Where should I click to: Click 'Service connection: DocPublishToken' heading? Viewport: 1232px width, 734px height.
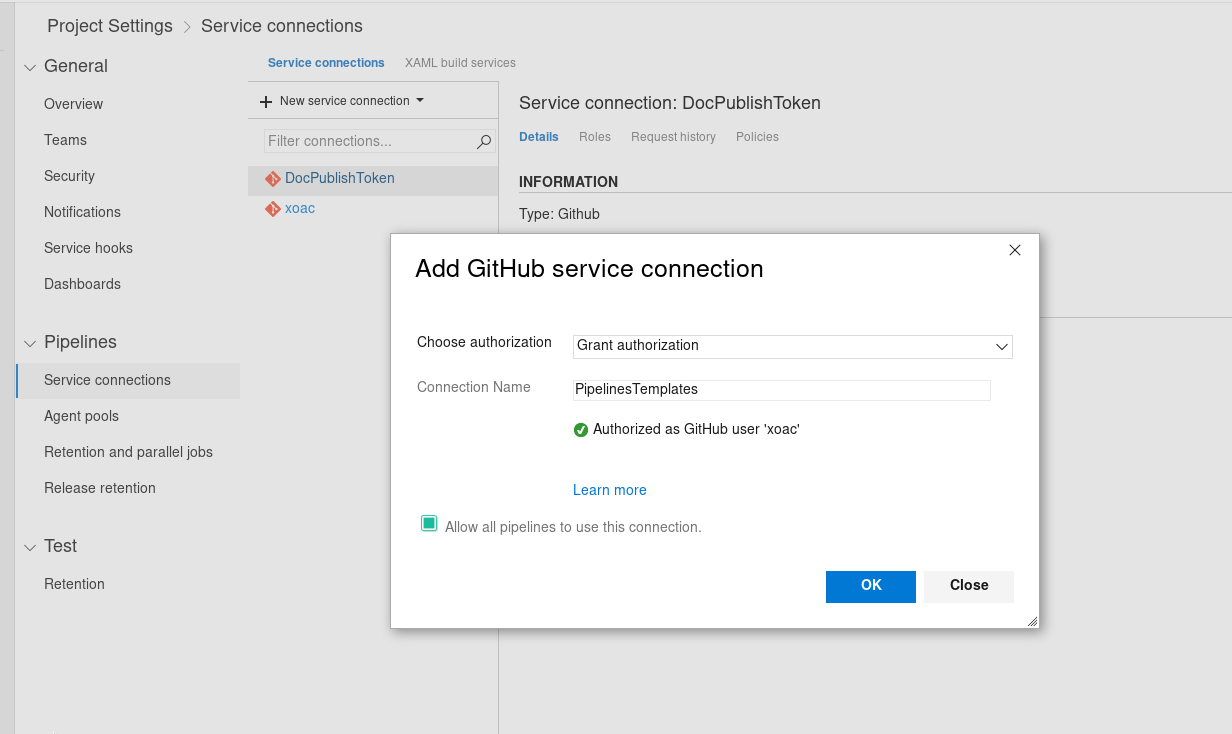[670, 103]
